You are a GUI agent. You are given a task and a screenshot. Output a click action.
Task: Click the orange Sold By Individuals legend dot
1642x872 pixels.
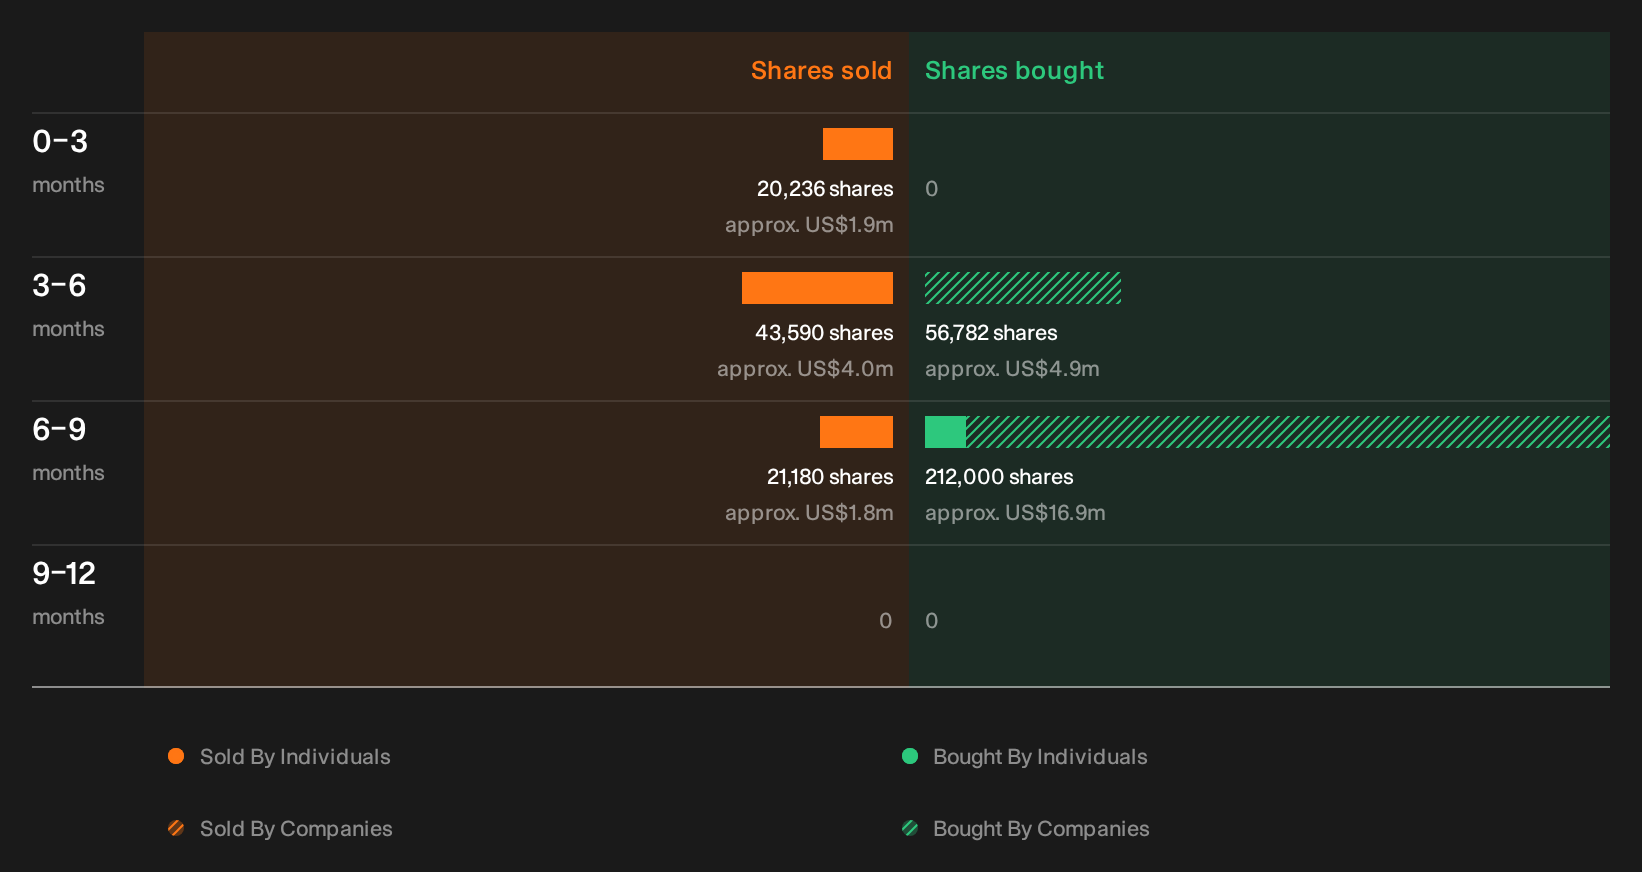point(176,756)
